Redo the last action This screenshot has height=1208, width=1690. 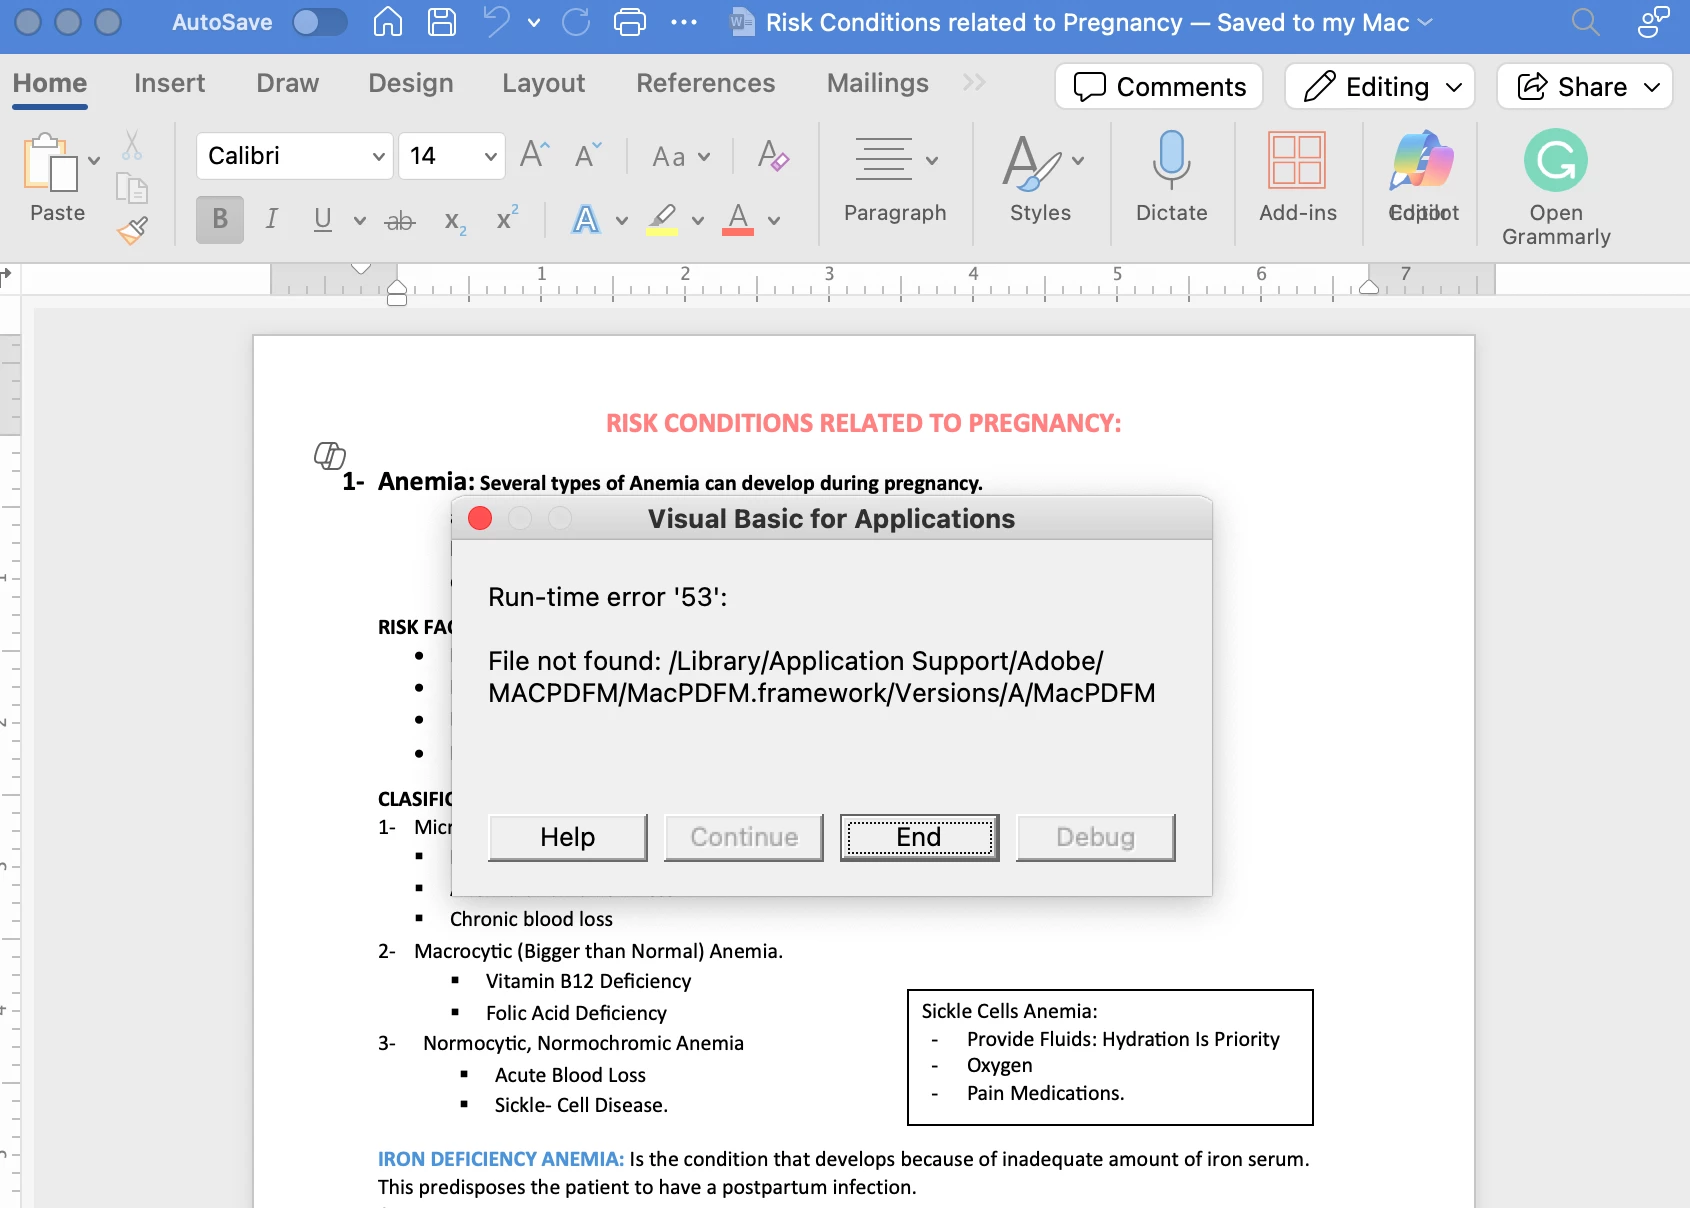point(576,22)
